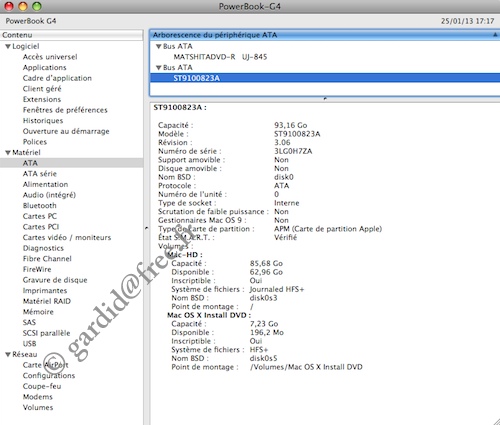Image resolution: width=500 pixels, height=425 pixels.
Task: Open the Extensions list
Action: click(42, 99)
